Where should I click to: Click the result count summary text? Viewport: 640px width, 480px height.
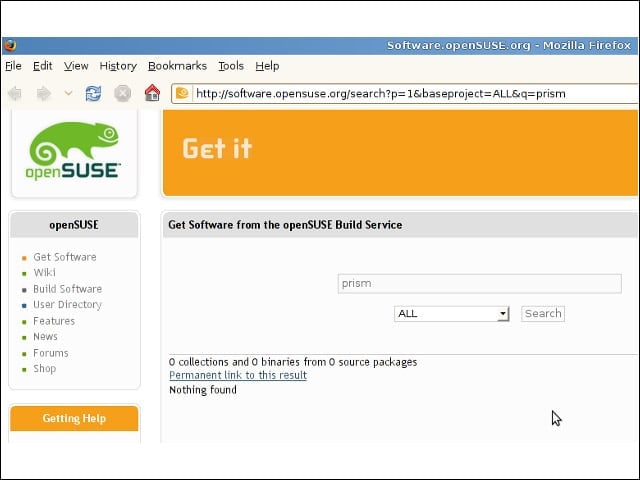293,362
